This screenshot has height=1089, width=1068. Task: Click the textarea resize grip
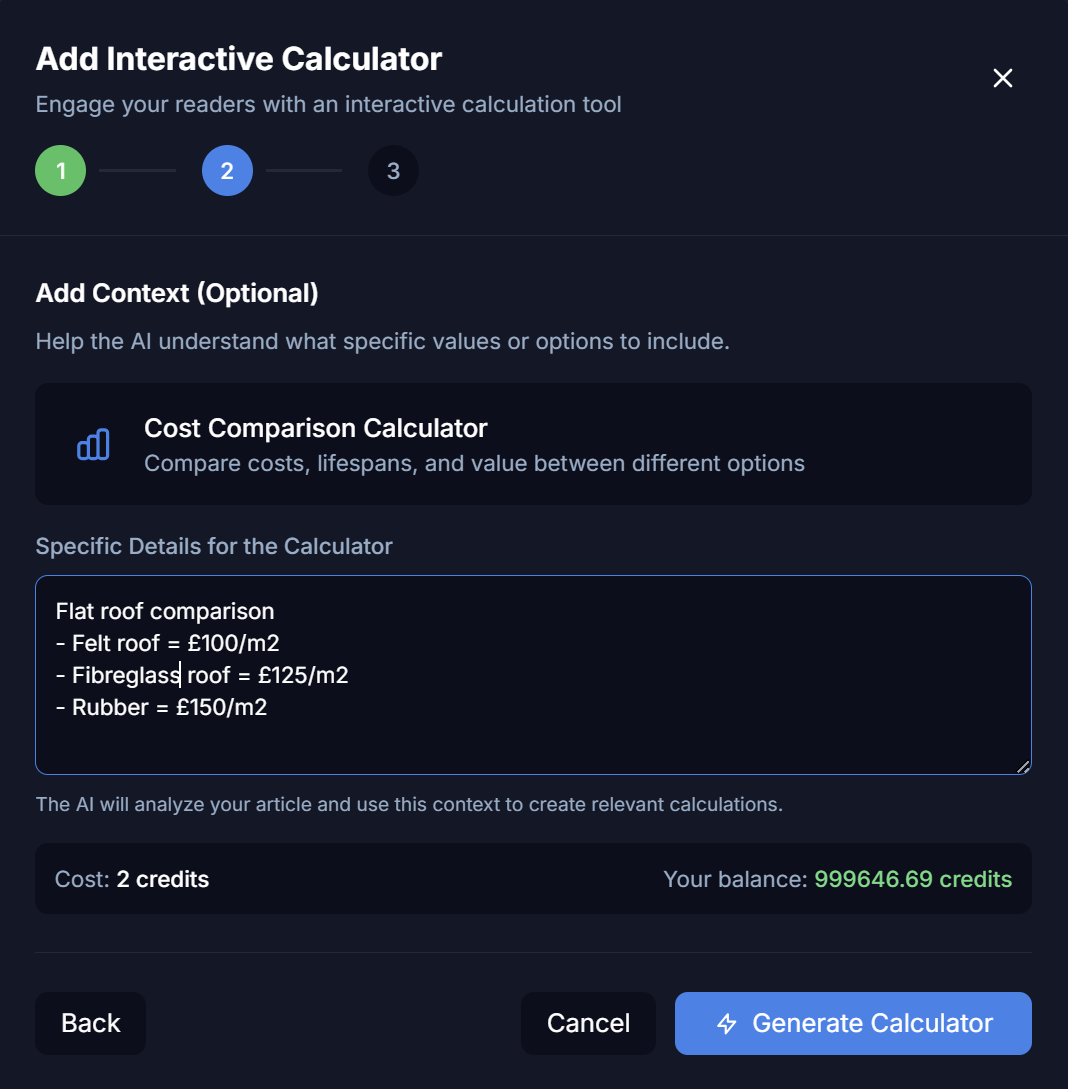[x=1023, y=766]
